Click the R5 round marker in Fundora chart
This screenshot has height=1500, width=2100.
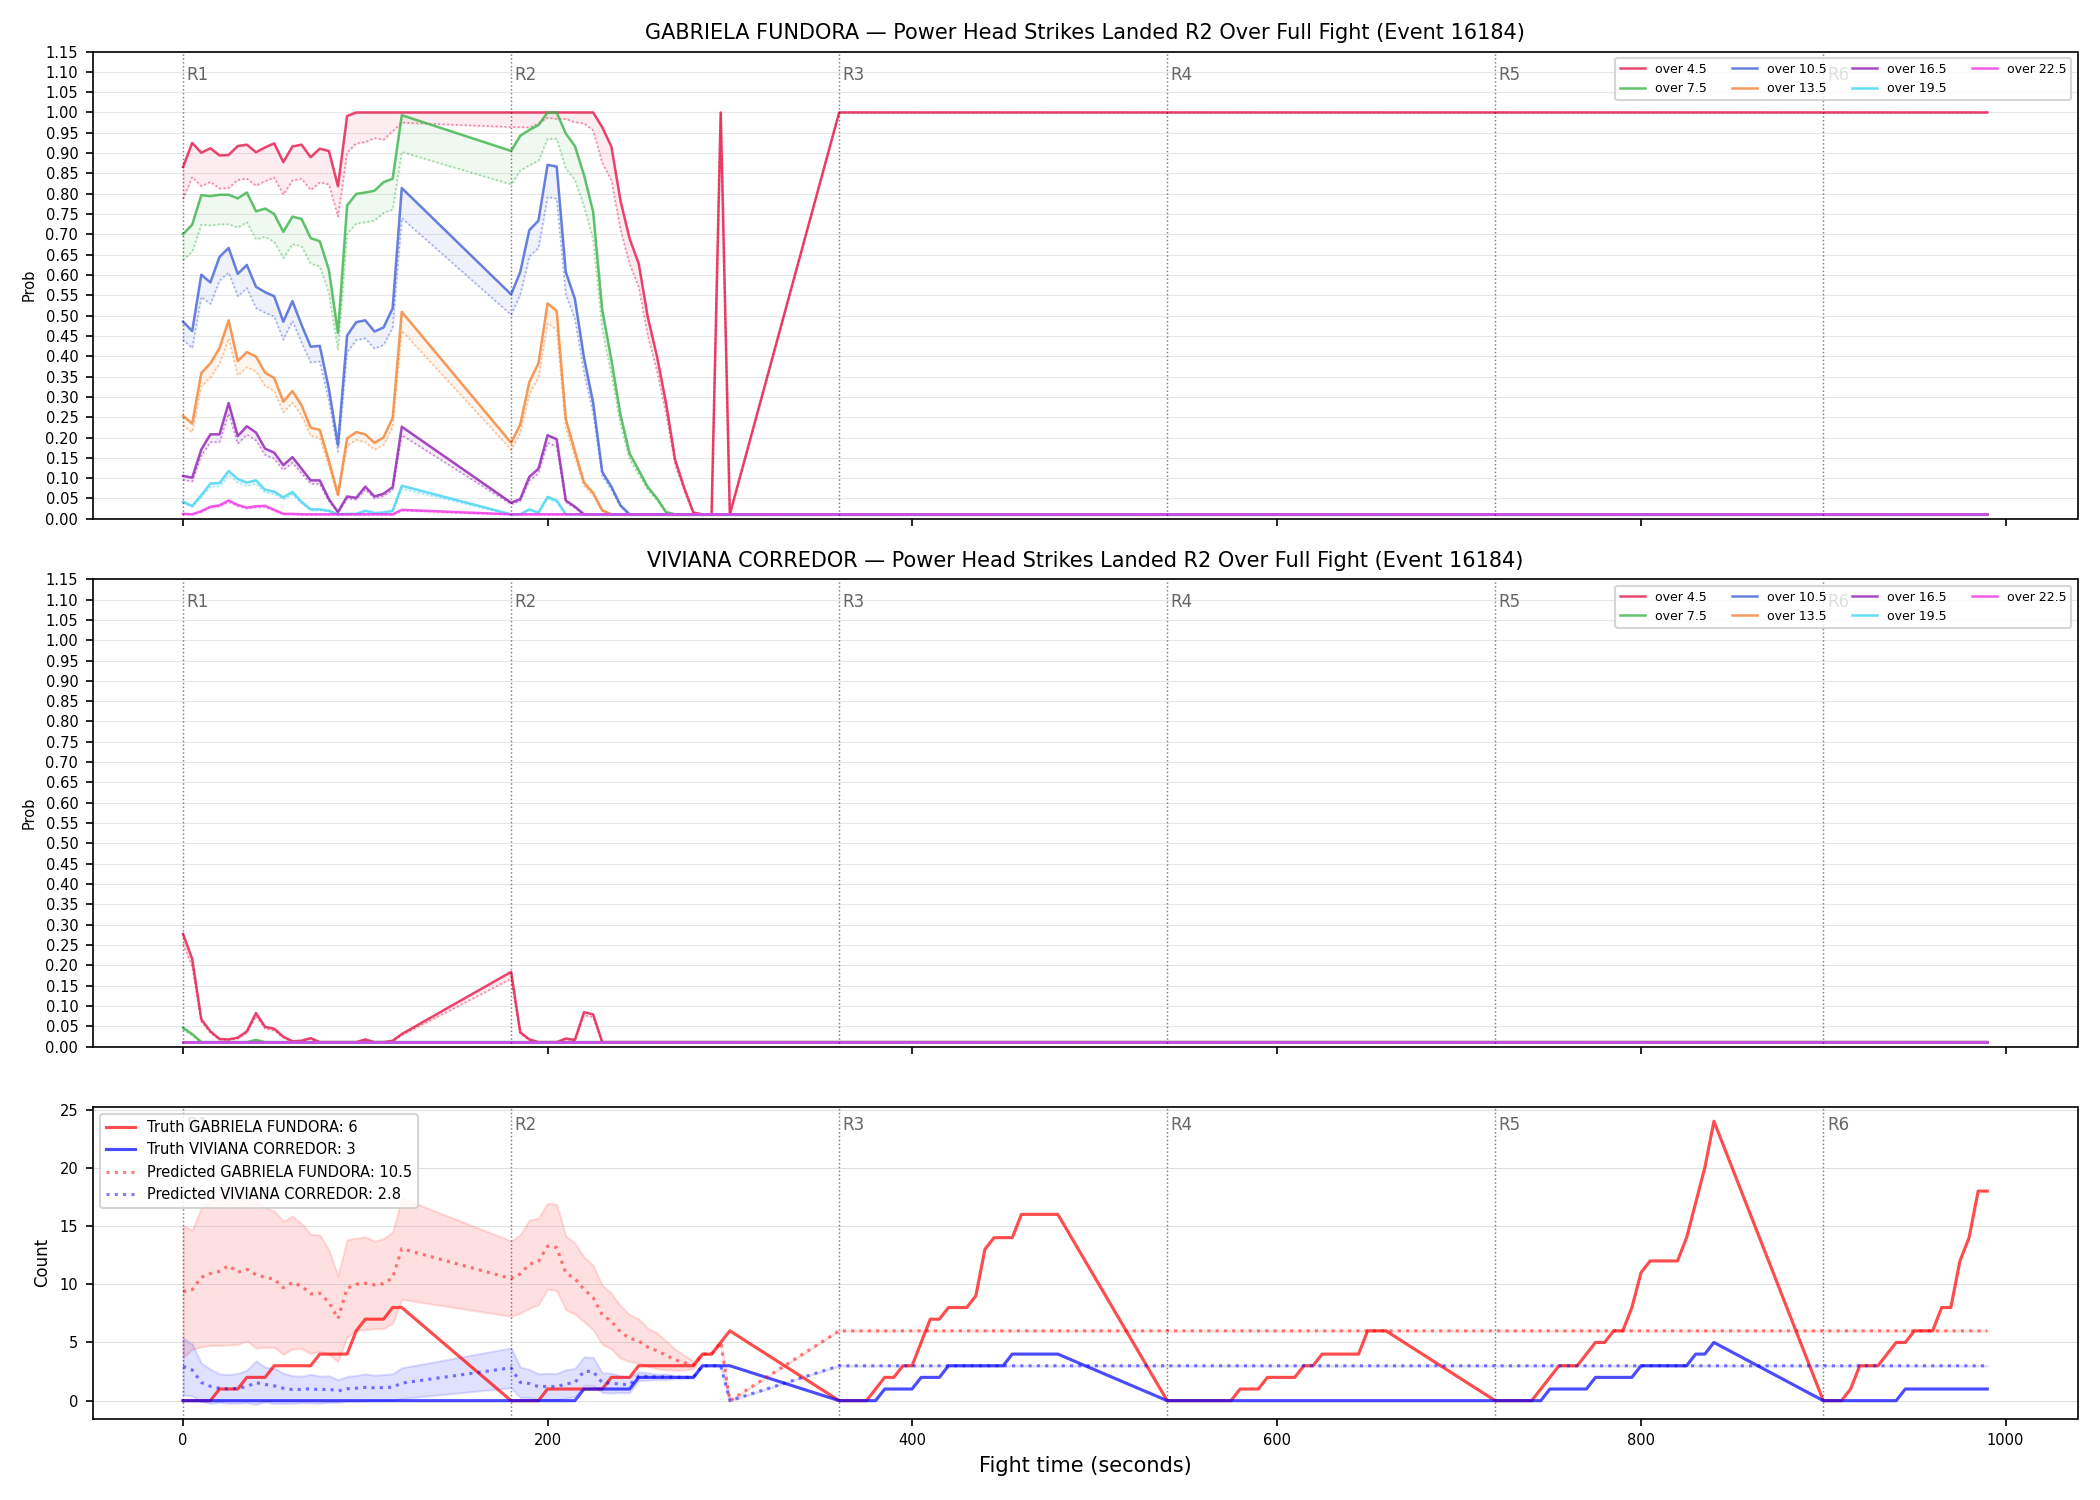coord(1509,74)
